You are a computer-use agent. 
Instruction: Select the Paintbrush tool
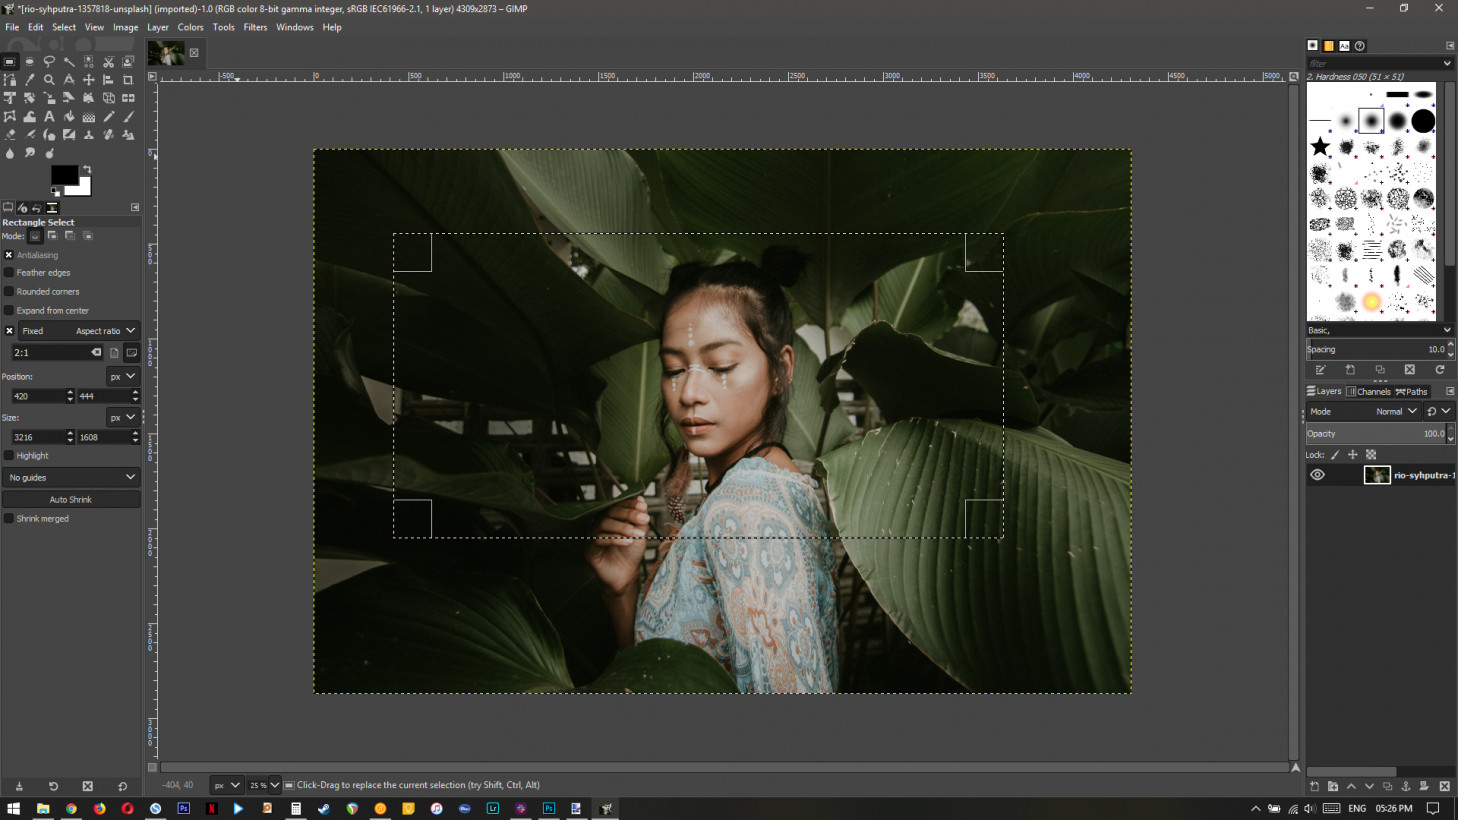click(x=128, y=116)
